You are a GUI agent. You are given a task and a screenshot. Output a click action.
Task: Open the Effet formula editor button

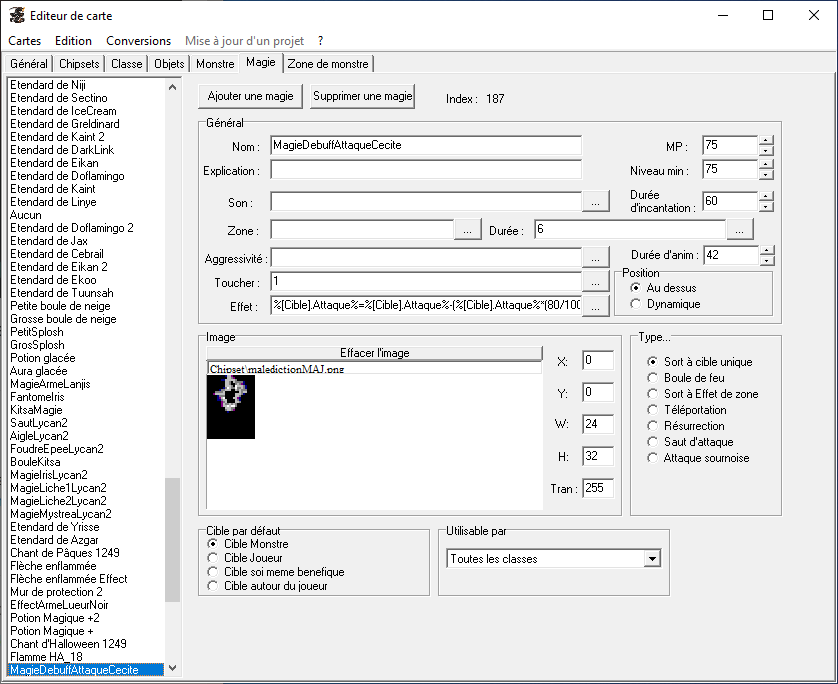(595, 306)
